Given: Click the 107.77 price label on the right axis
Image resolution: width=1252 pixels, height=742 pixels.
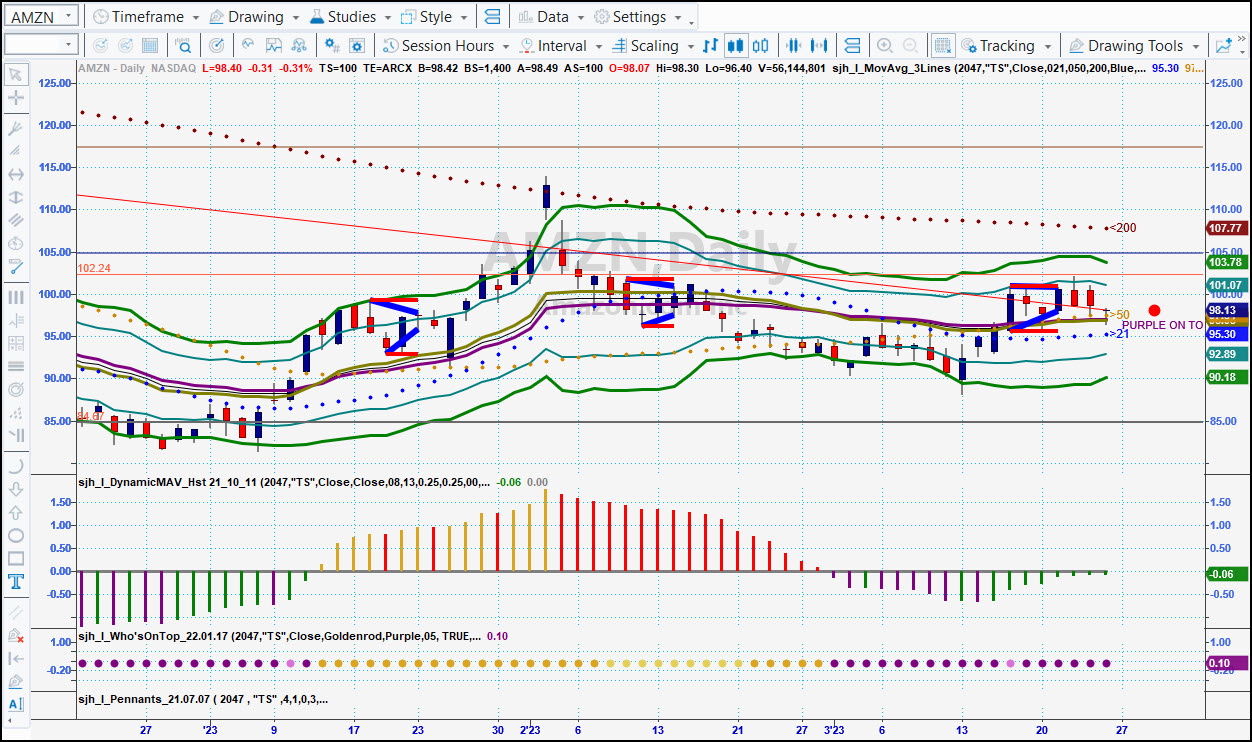Looking at the screenshot, I should [1226, 228].
